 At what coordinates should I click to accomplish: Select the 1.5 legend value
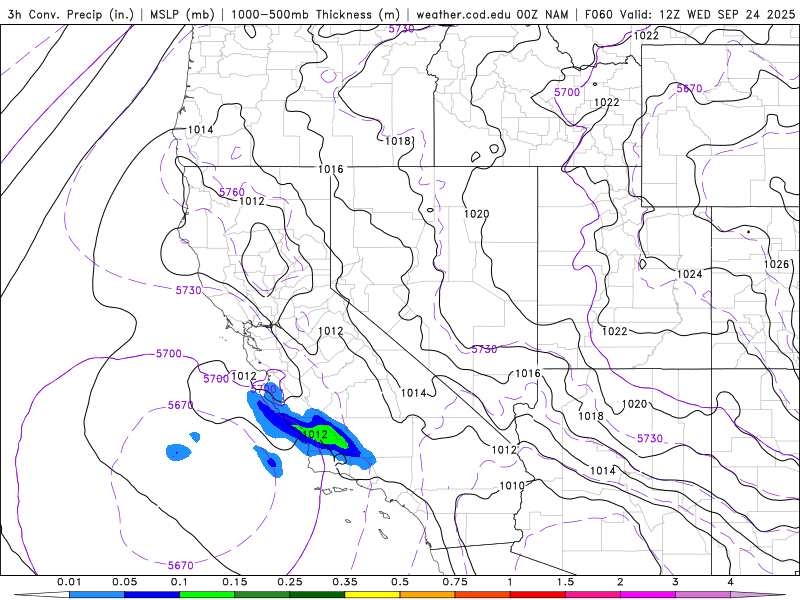click(x=565, y=582)
